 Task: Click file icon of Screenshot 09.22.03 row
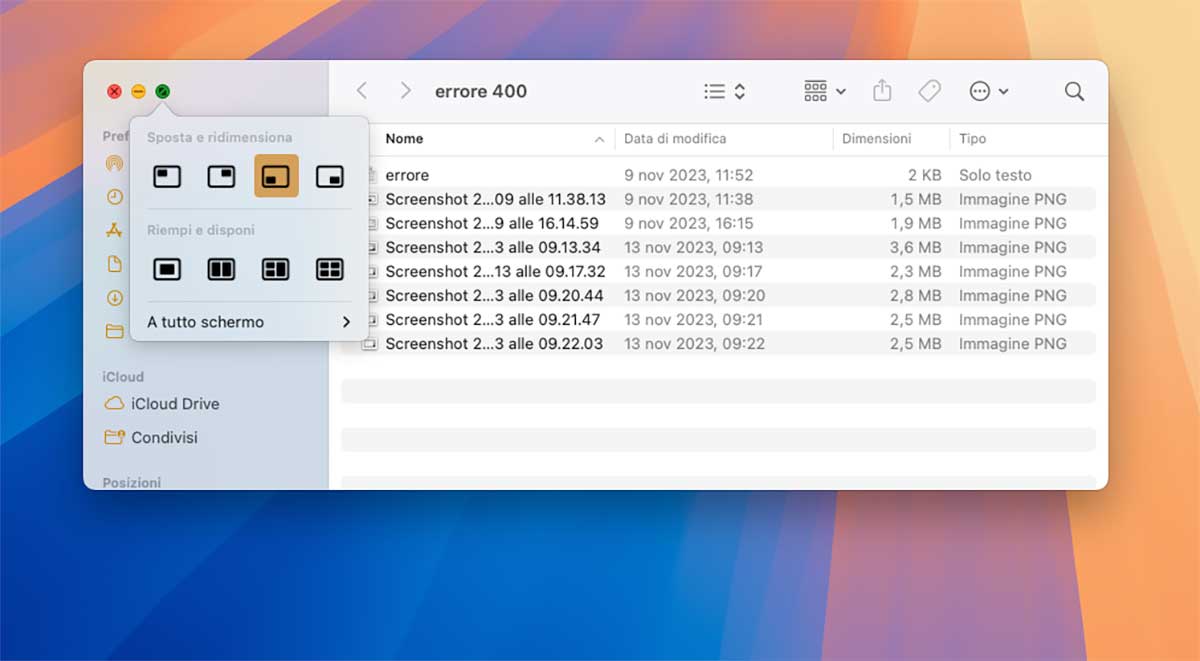[x=369, y=344]
